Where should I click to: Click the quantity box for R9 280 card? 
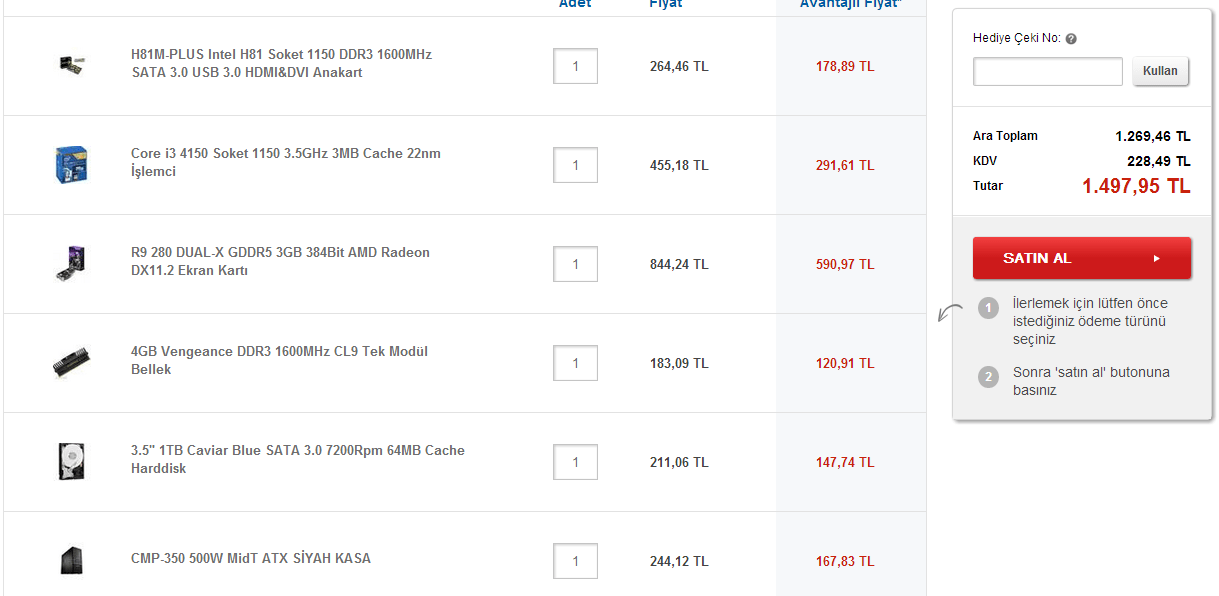tap(575, 264)
